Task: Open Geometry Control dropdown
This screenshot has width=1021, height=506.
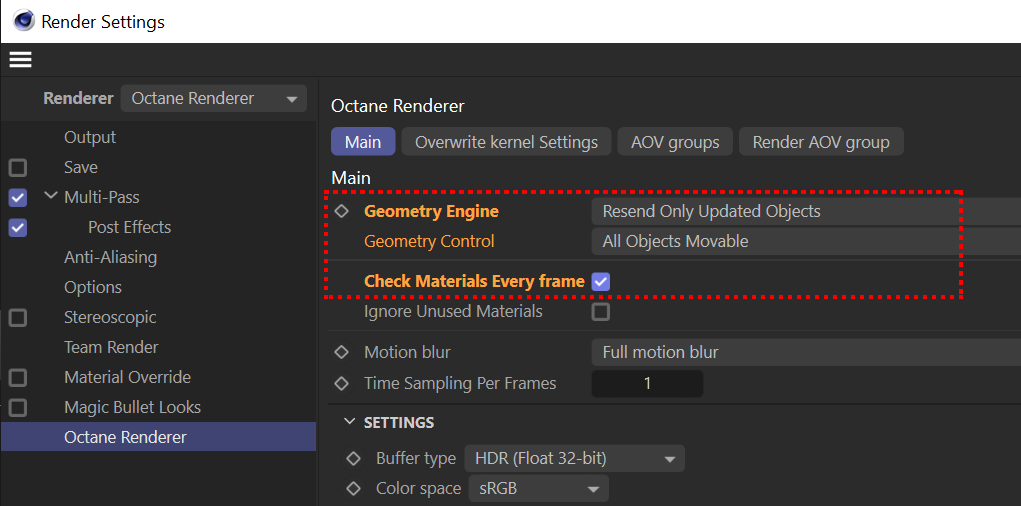Action: click(806, 242)
